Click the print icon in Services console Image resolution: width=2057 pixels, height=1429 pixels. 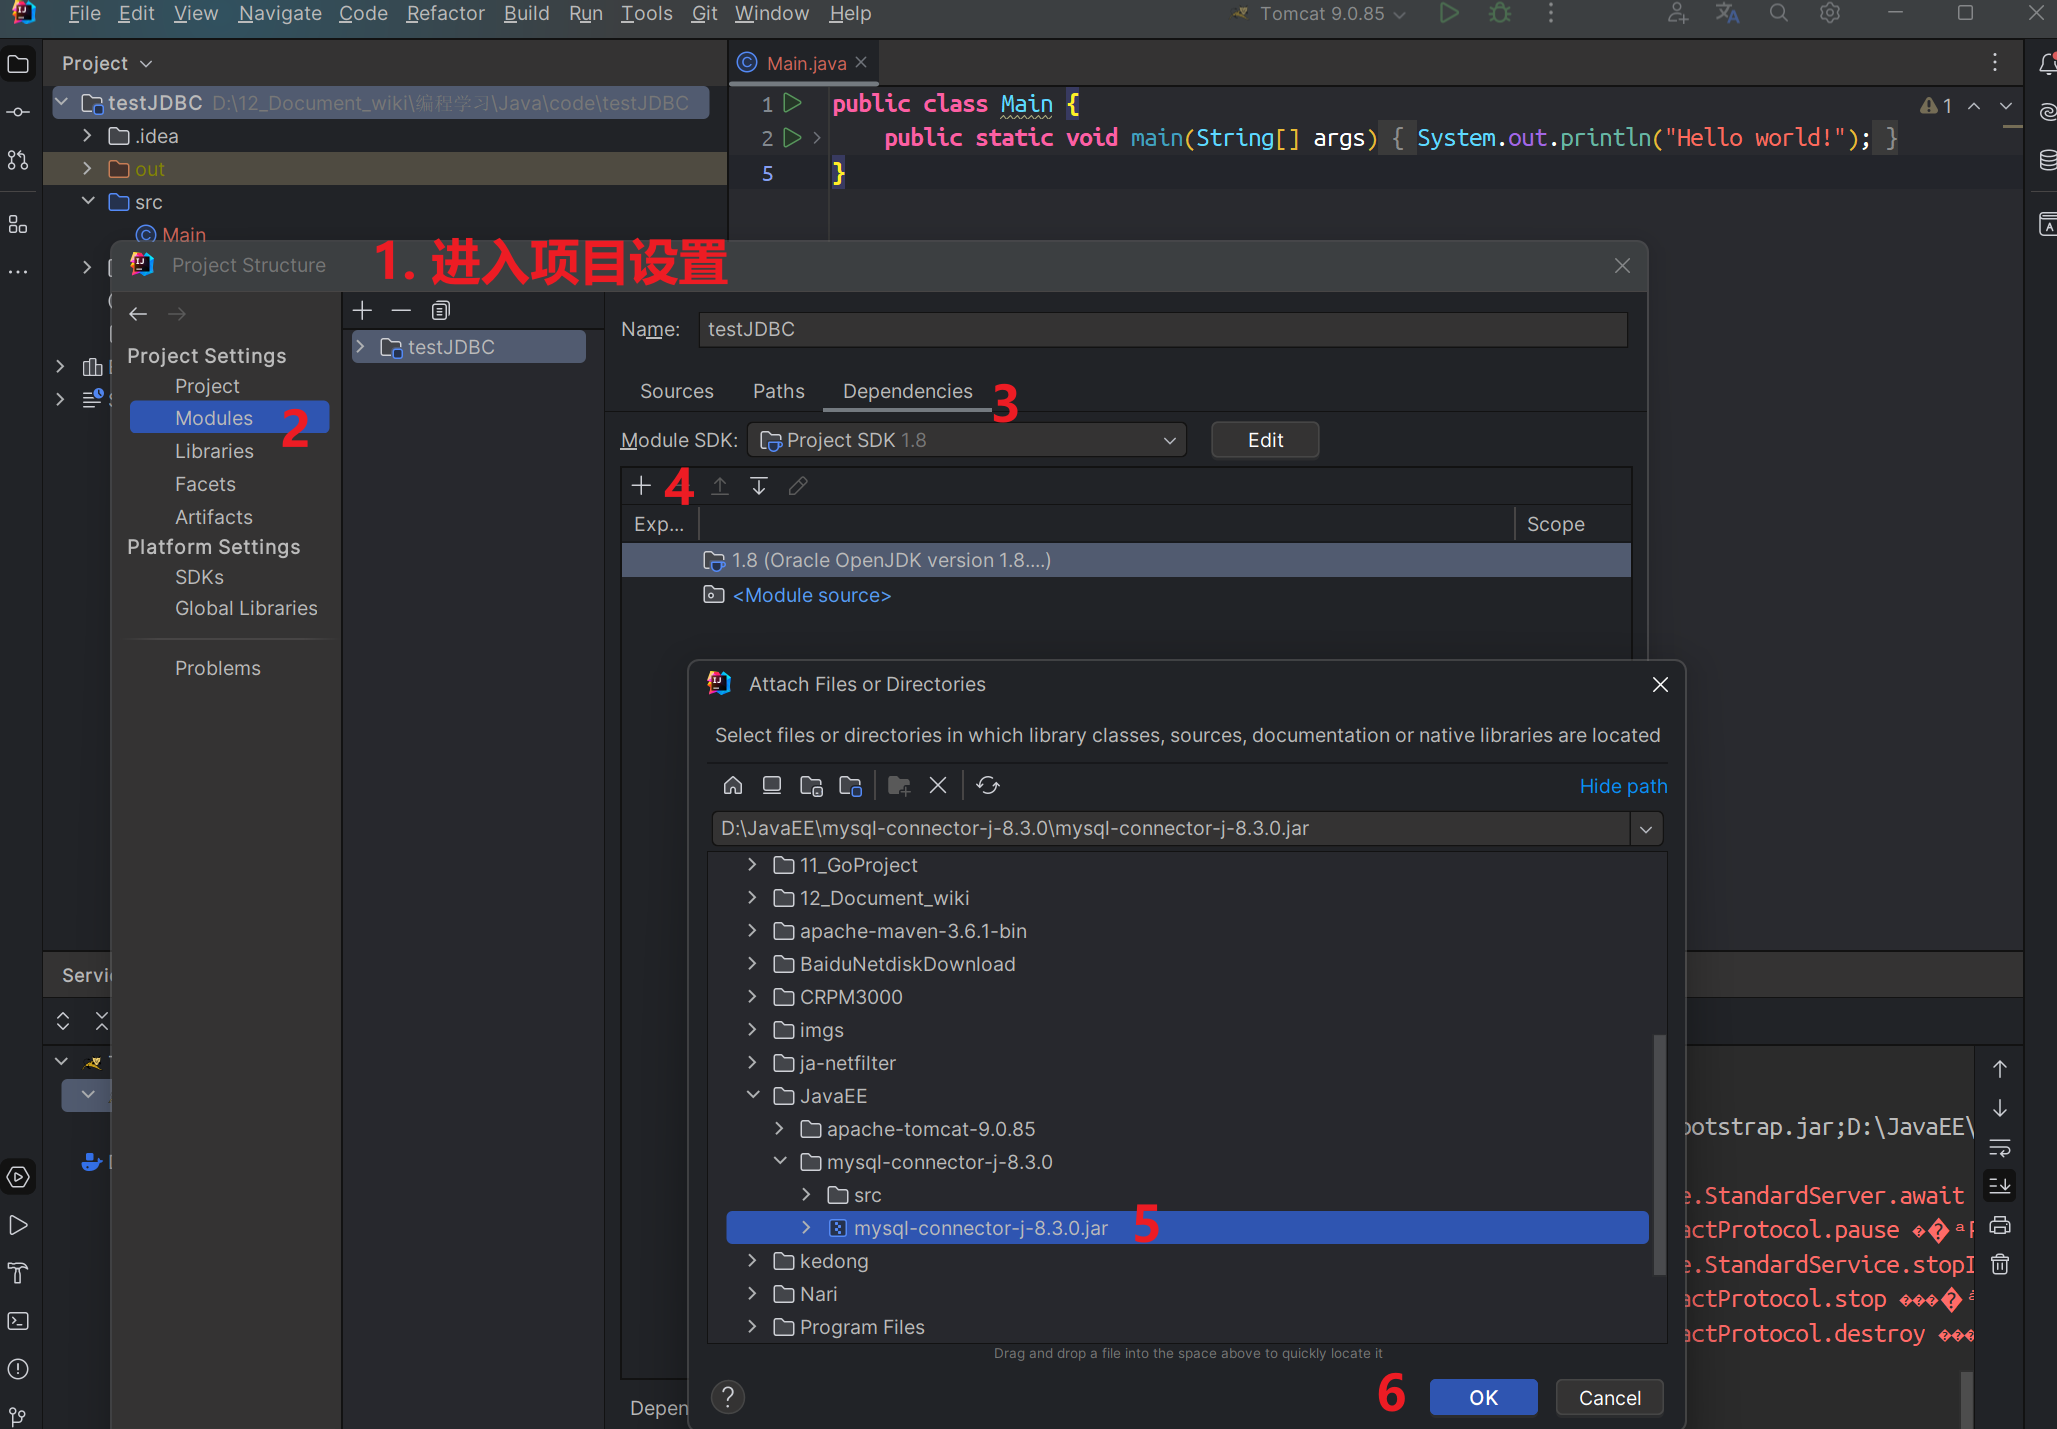point(2000,1226)
